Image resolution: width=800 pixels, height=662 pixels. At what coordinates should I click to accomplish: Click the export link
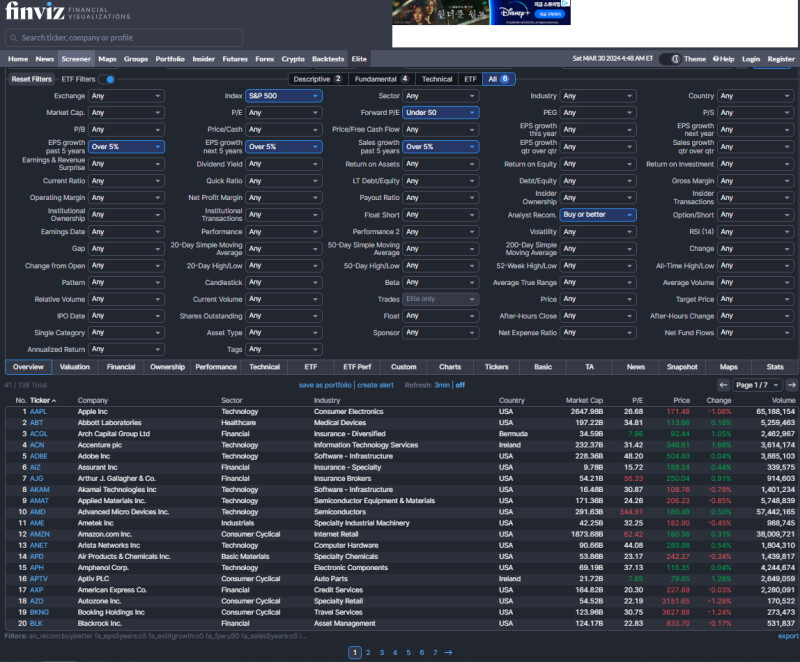(788, 636)
